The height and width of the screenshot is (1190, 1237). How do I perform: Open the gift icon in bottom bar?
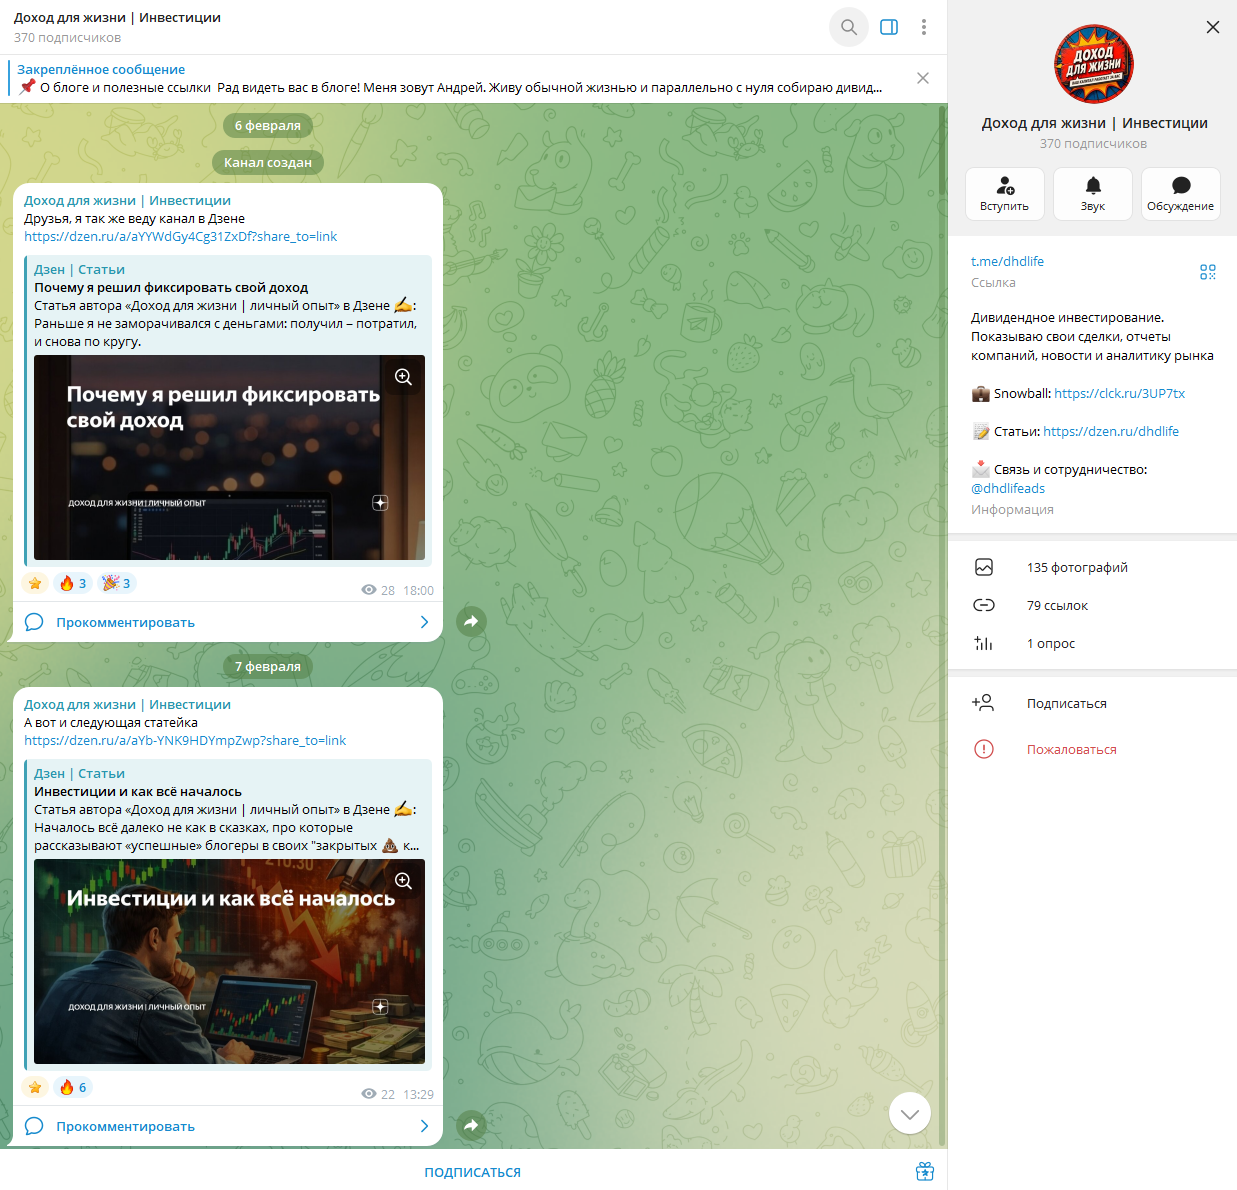[925, 1171]
